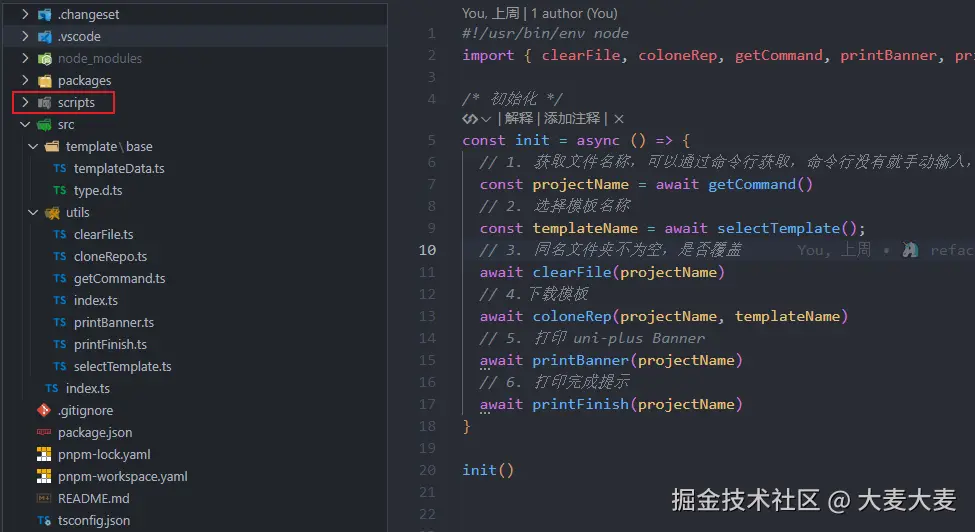
Task: Click the getCommand() call on line 7
Action: coord(760,184)
